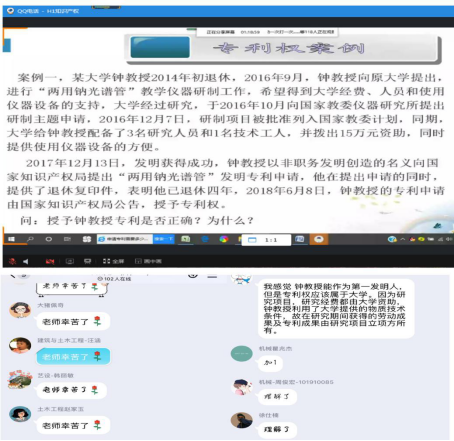This screenshot has height=441, width=454.
Task: Click the chat bubble icon in call toolbar
Action: 87,261
